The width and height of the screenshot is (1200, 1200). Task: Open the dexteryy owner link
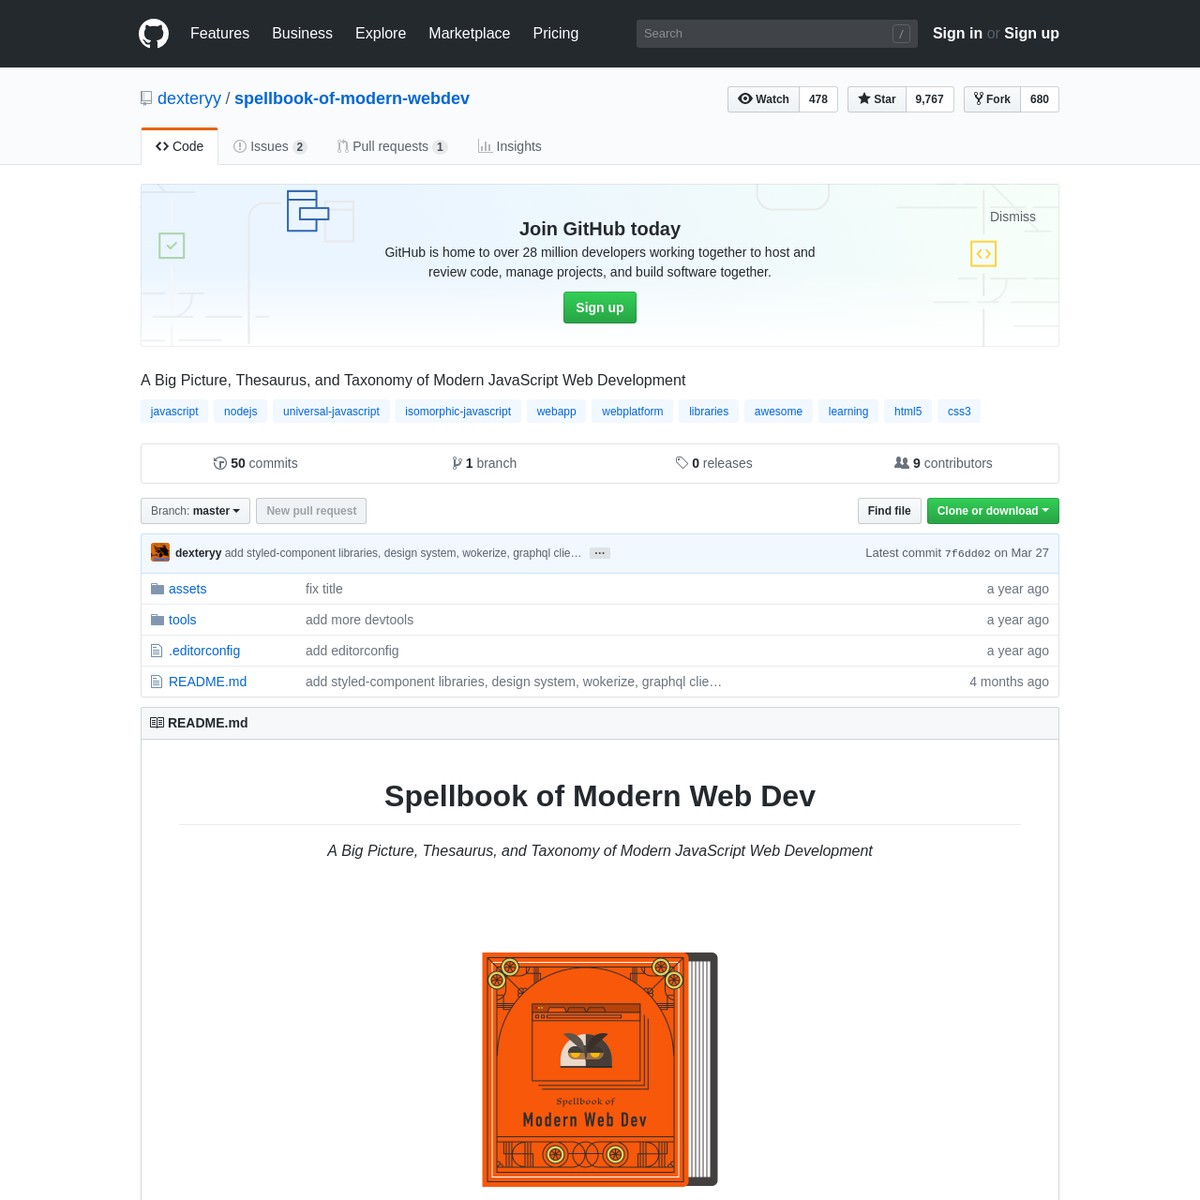click(189, 98)
